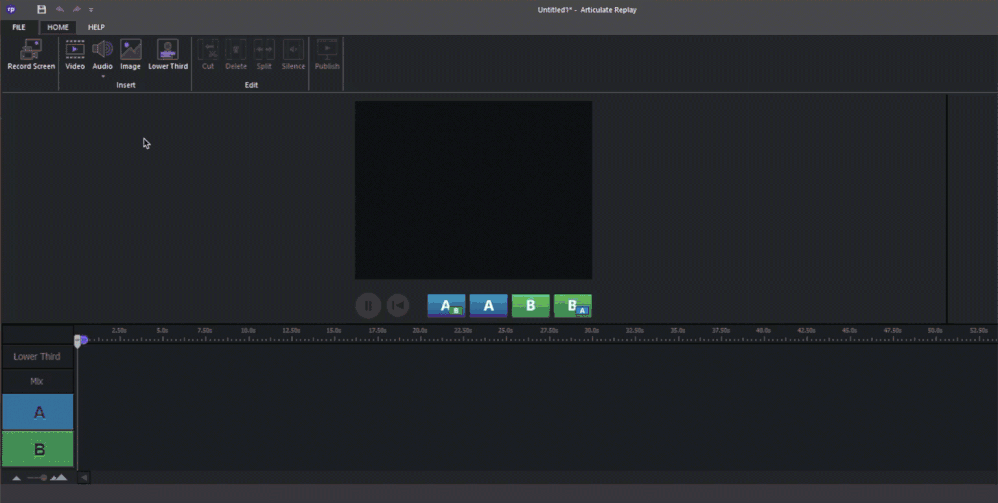Start a new screen recording with Record Screen

(31, 55)
